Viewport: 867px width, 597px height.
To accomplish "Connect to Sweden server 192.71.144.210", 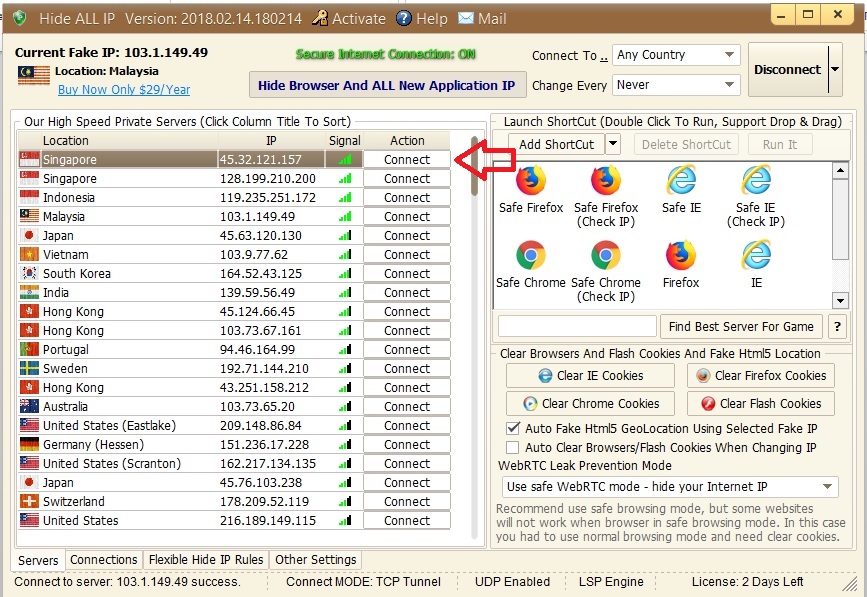I will coord(407,368).
